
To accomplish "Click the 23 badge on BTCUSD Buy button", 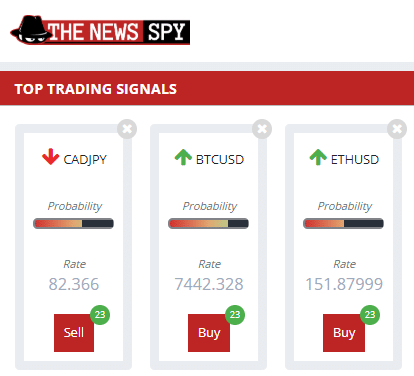I will pyautogui.click(x=235, y=315).
